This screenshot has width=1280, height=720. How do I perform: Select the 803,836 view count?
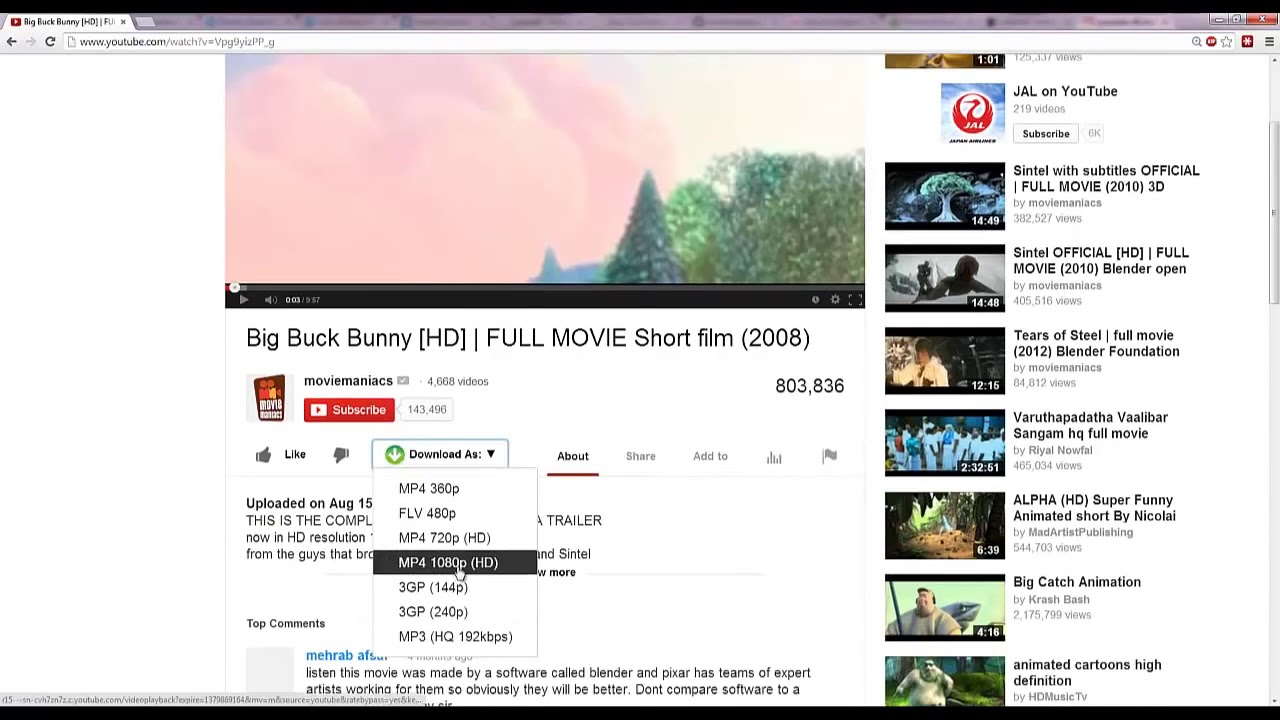(x=810, y=386)
